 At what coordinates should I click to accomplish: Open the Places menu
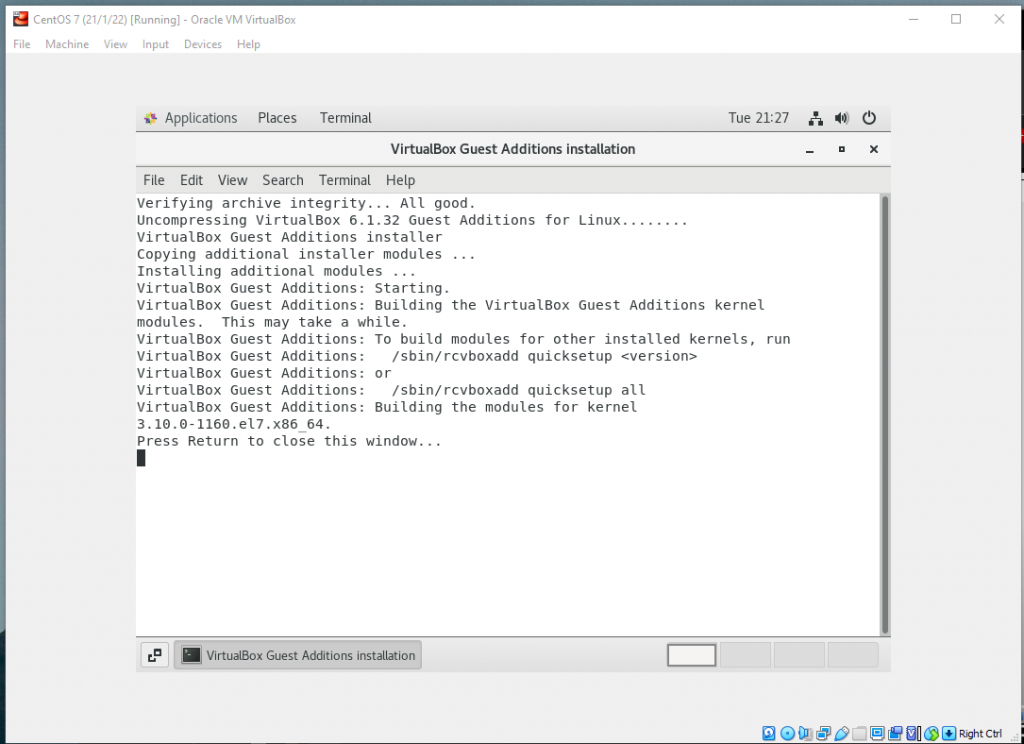pyautogui.click(x=277, y=118)
